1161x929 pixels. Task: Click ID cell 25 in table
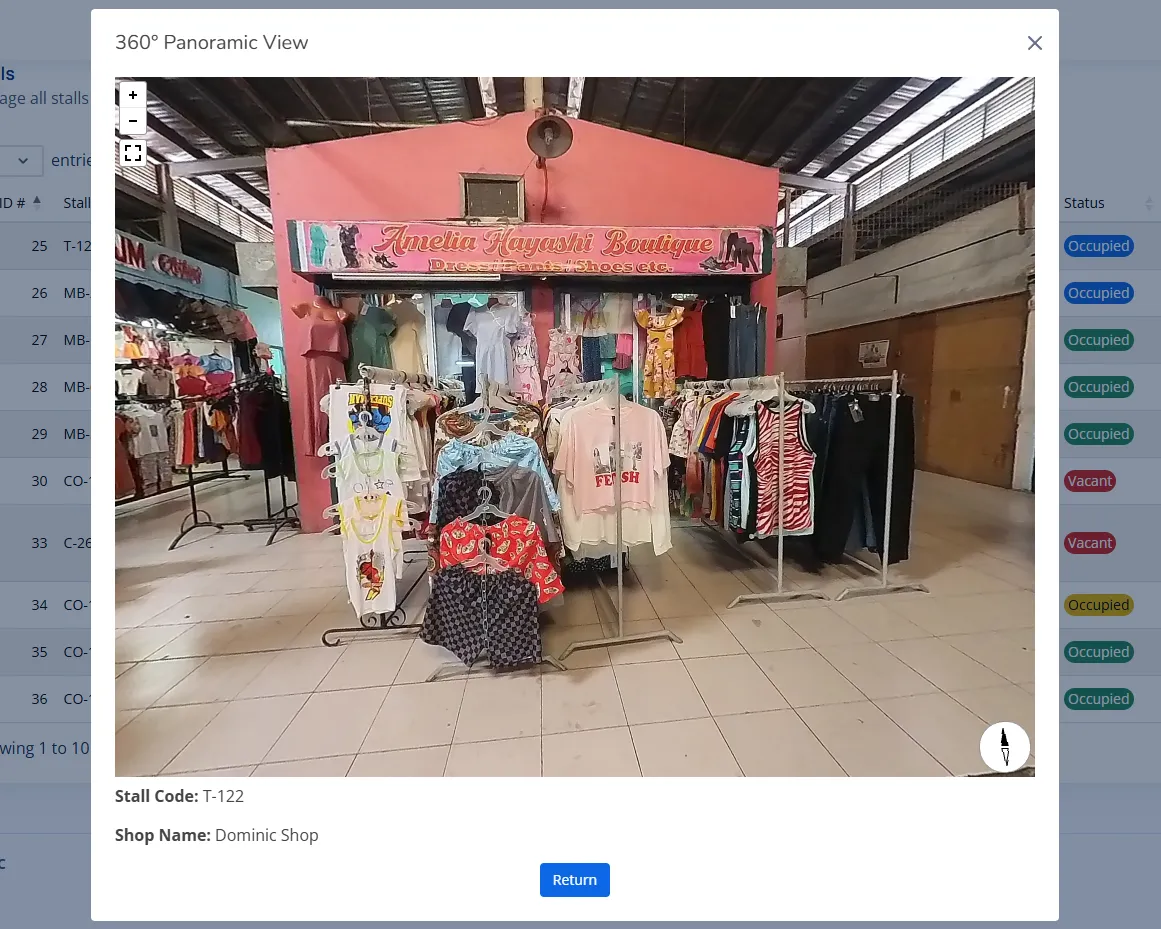point(39,246)
